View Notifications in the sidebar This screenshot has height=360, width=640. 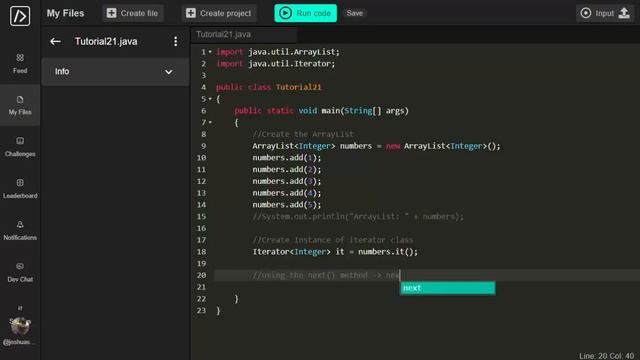point(20,230)
